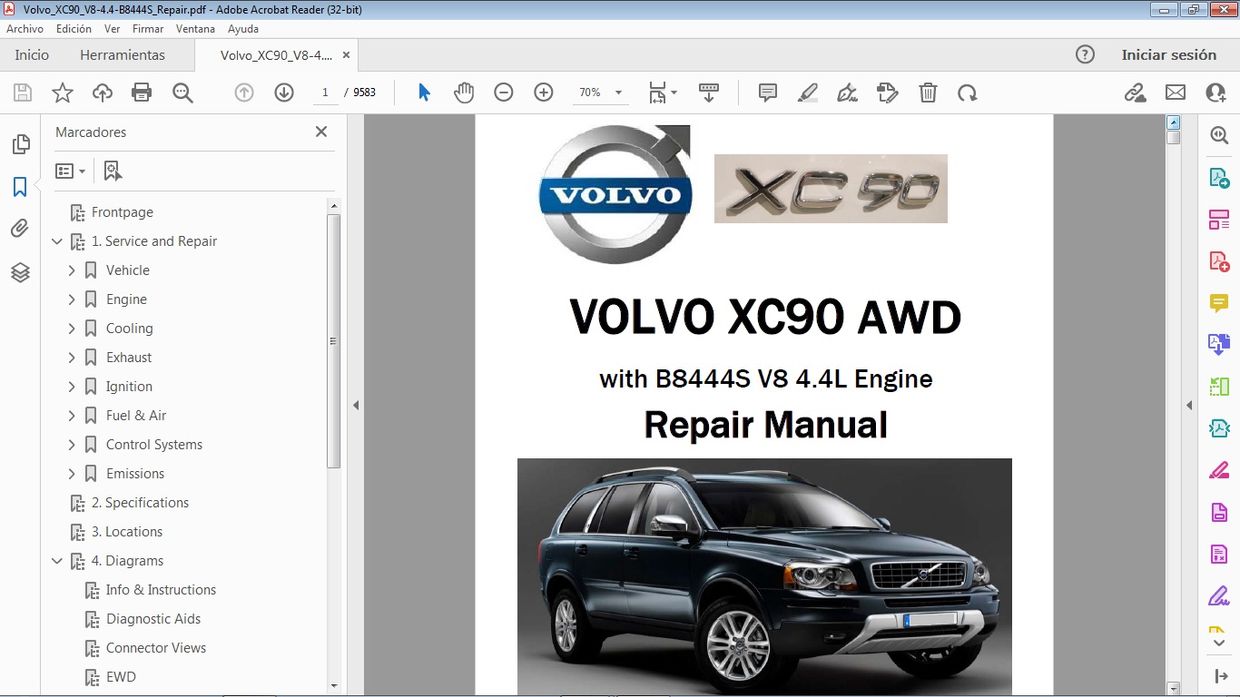The image size is (1240, 697).
Task: Switch to the Herramientas tab
Action: 122,55
